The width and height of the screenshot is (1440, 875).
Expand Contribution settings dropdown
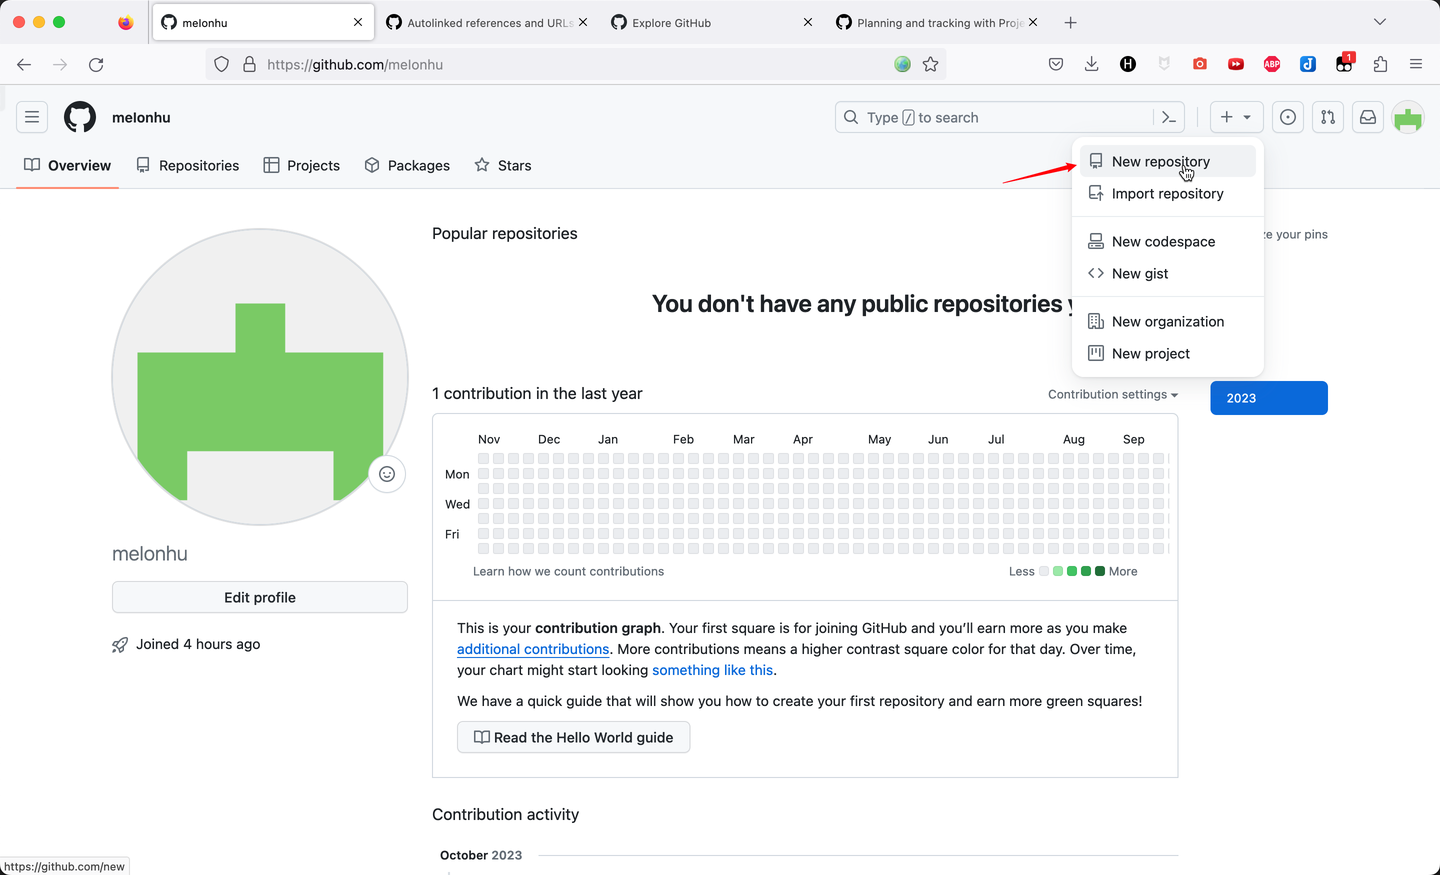click(x=1113, y=394)
